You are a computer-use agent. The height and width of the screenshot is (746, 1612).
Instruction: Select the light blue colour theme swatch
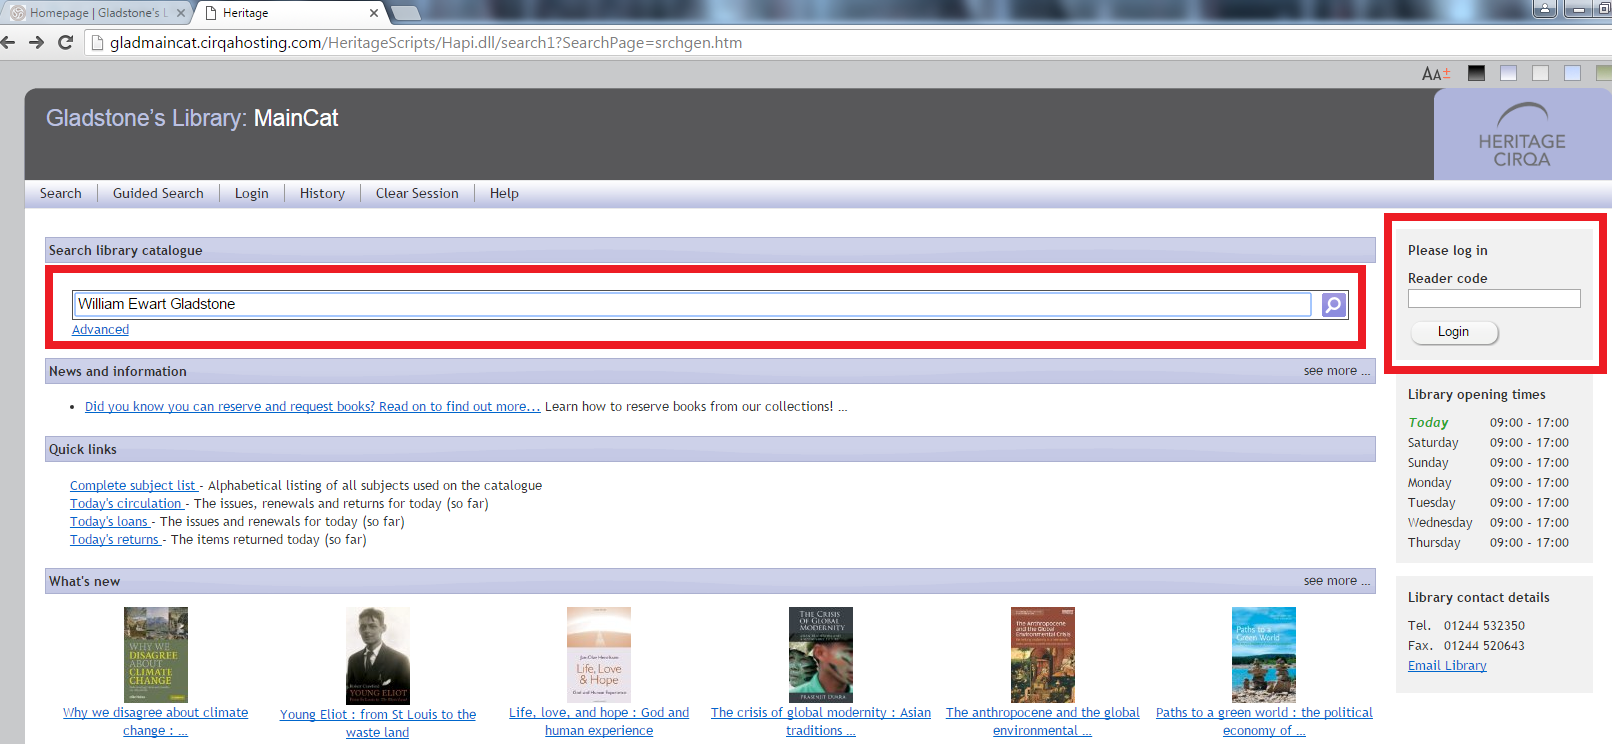point(1572,73)
